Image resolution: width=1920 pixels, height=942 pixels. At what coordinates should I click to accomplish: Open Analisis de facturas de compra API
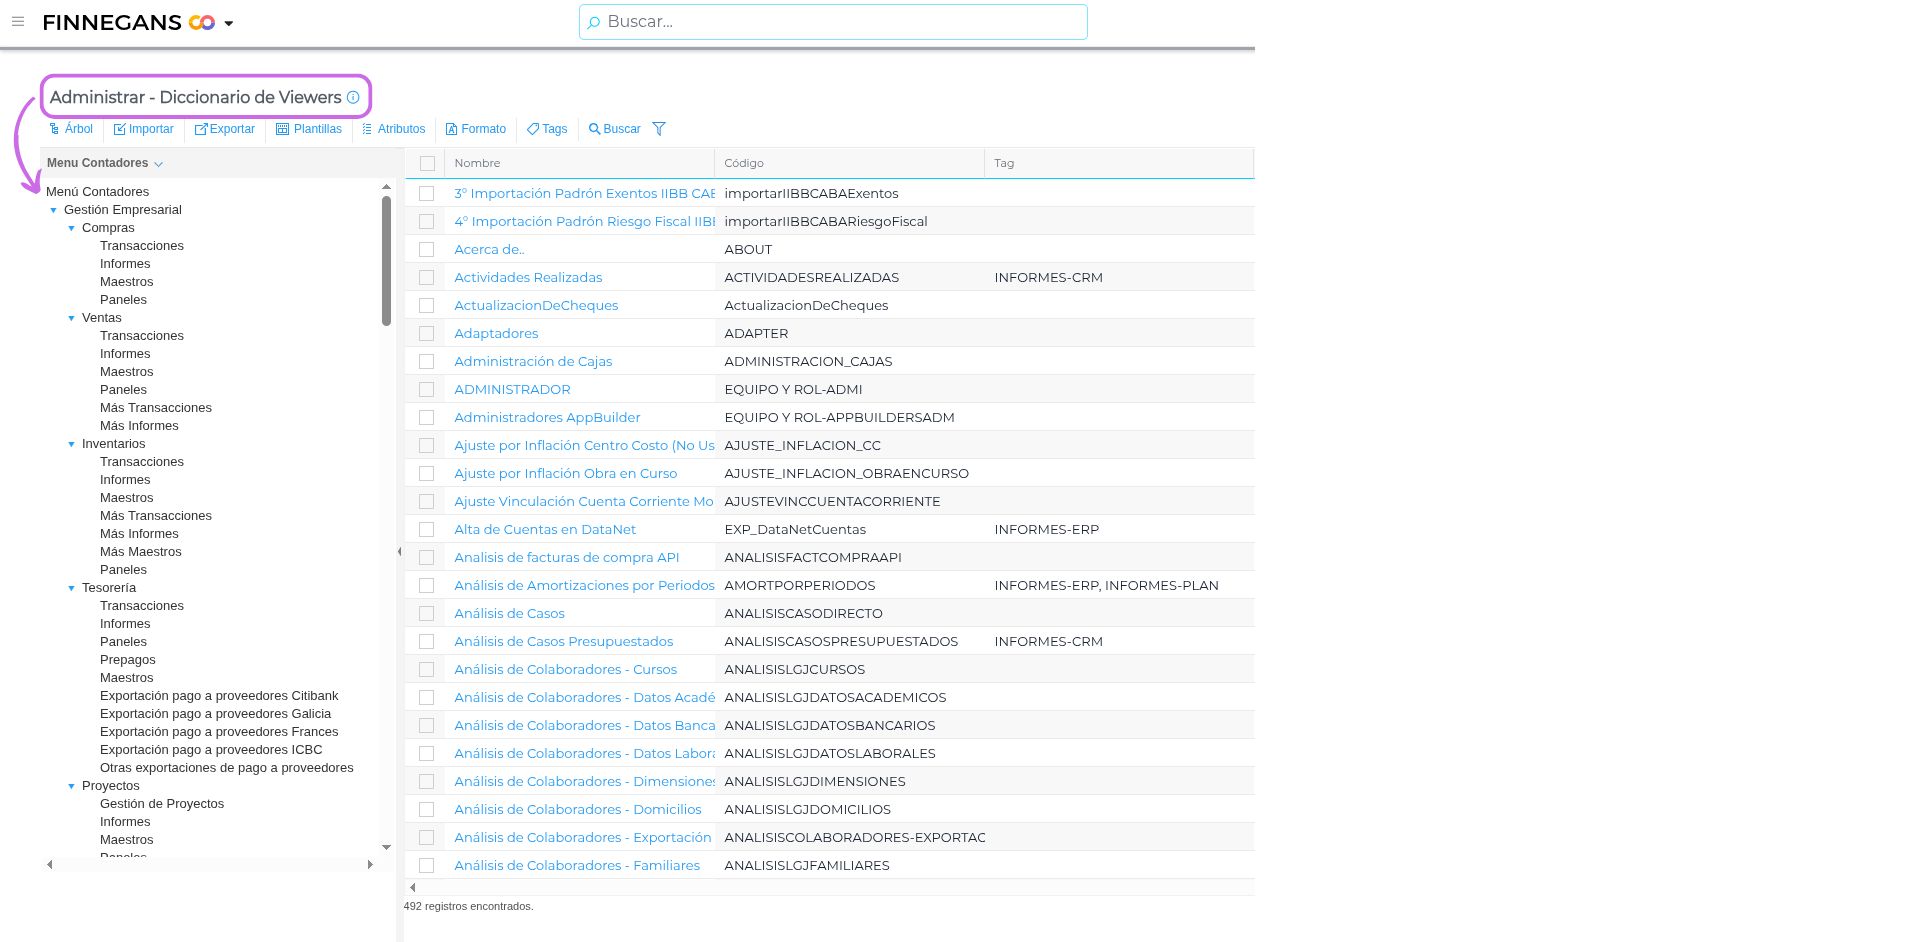(x=566, y=557)
